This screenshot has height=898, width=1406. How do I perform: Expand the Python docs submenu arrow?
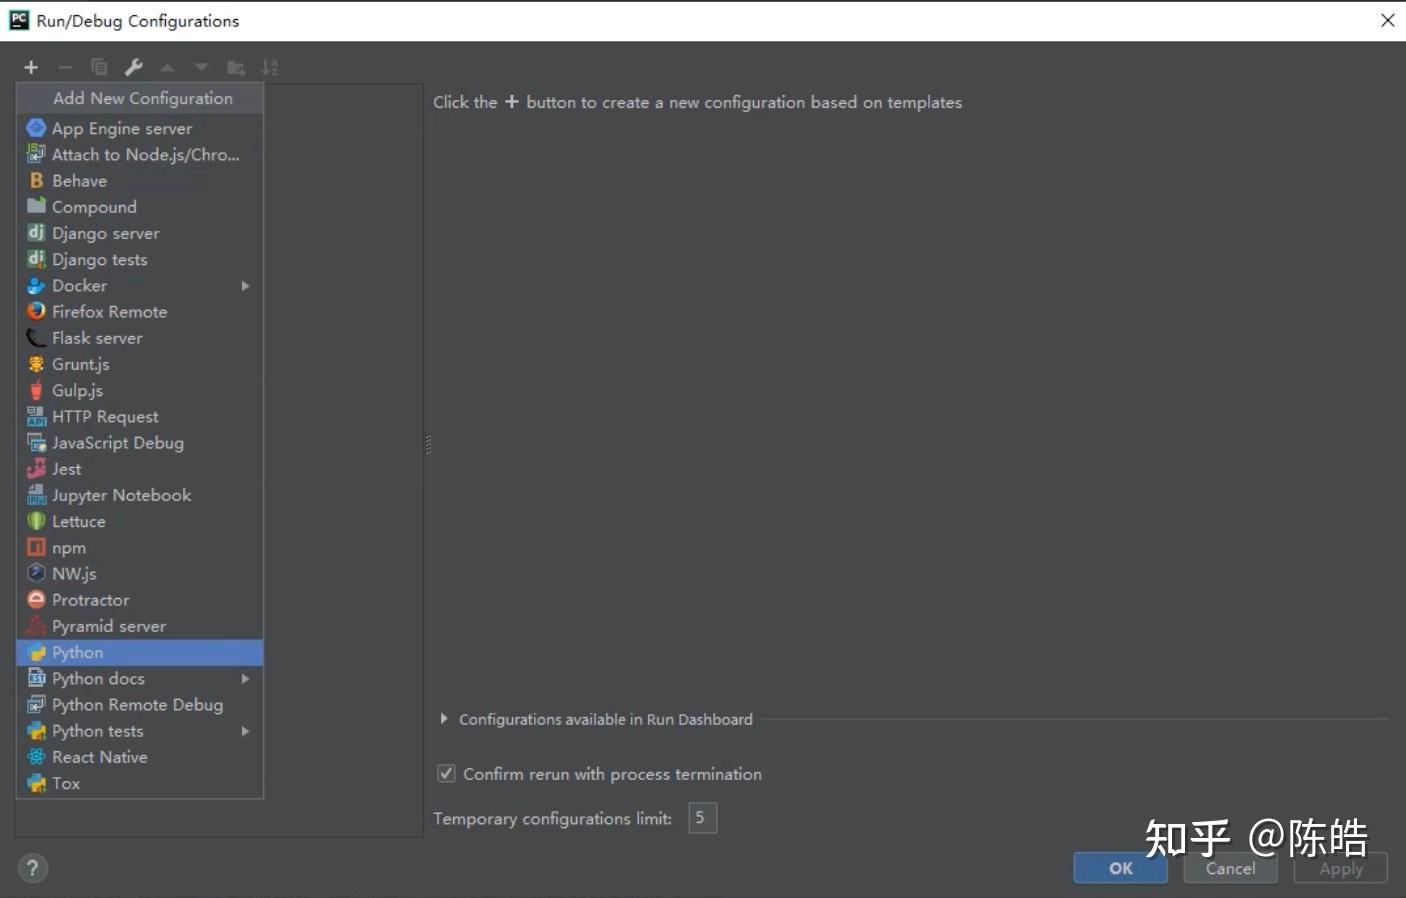[245, 678]
